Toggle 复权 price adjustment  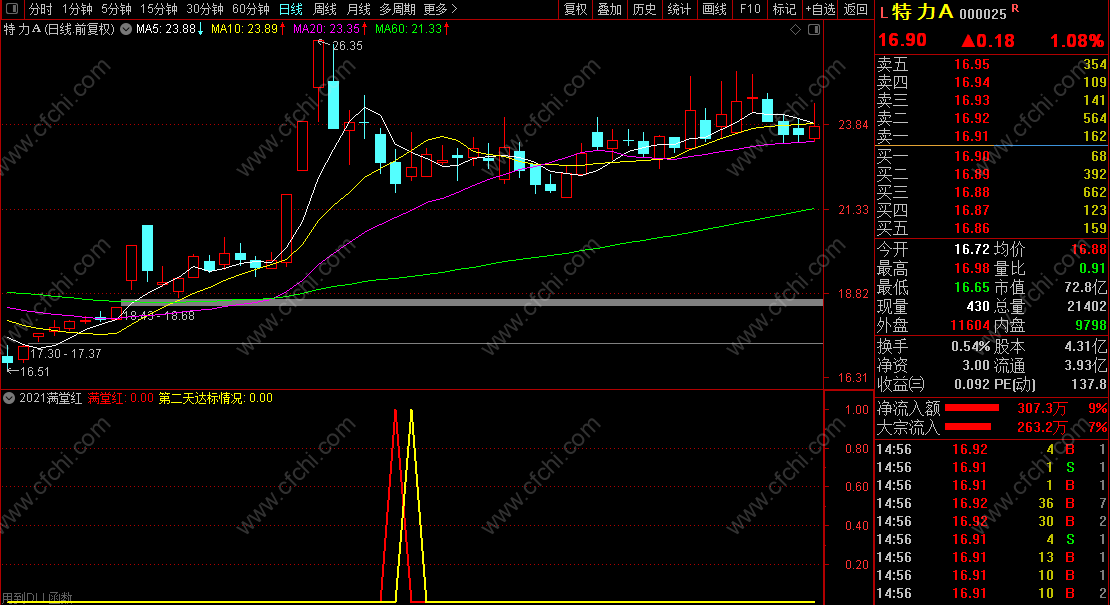pos(576,9)
